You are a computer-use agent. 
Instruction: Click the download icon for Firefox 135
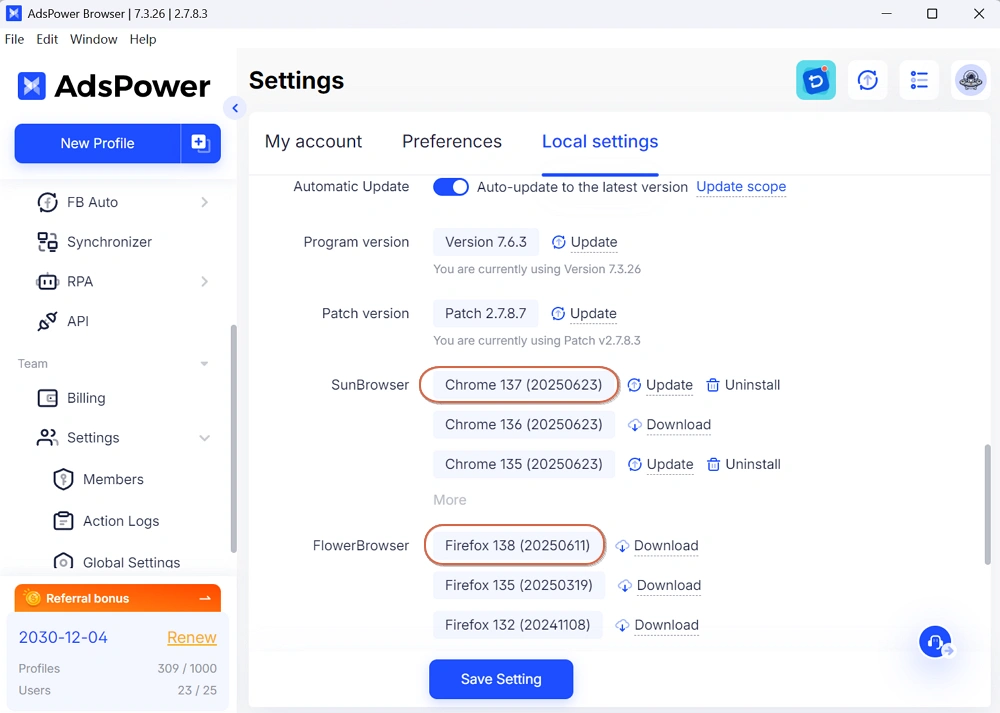625,585
